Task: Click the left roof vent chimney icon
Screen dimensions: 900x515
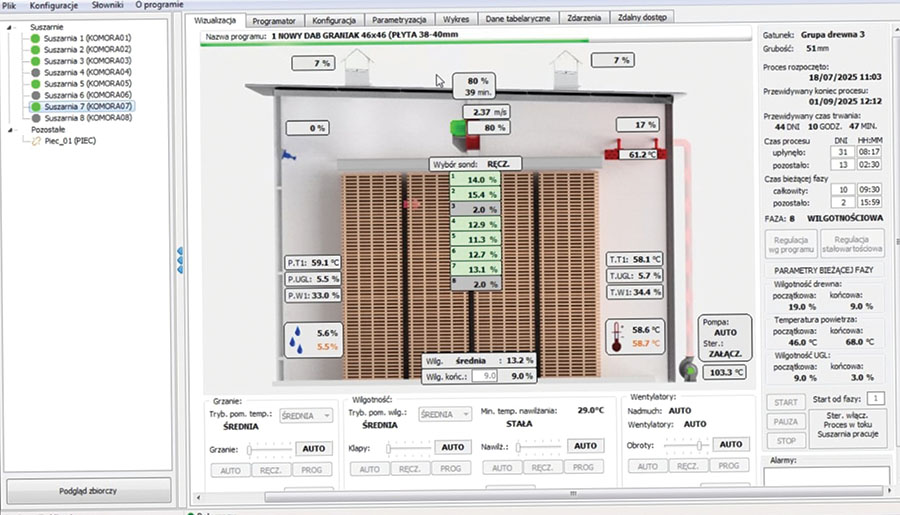Action: point(352,66)
